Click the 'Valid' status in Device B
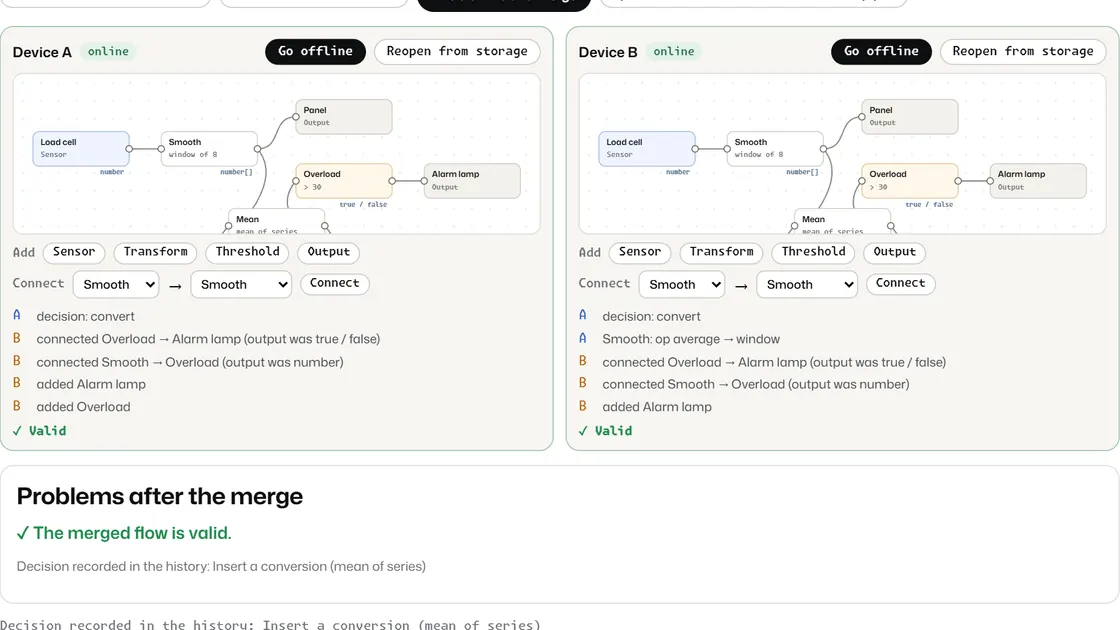This screenshot has width=1120, height=630. [x=606, y=431]
